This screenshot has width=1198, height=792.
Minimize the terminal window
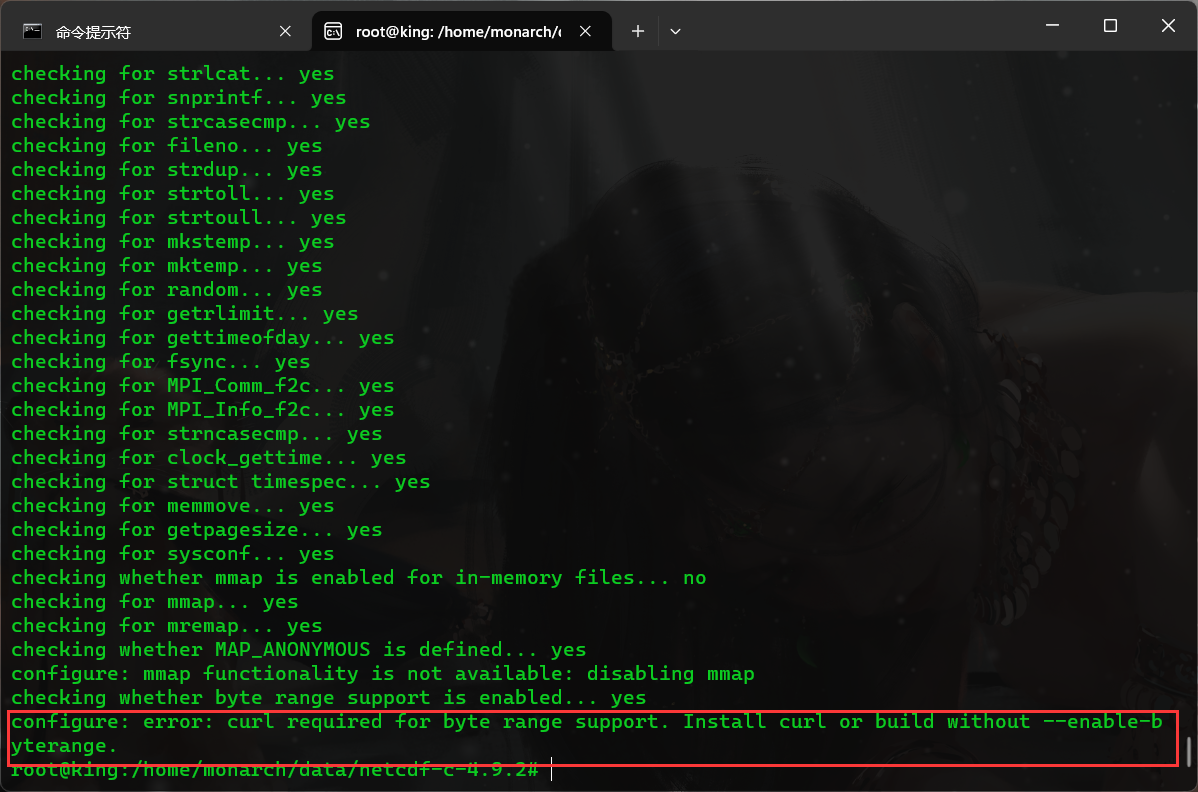pos(1052,25)
